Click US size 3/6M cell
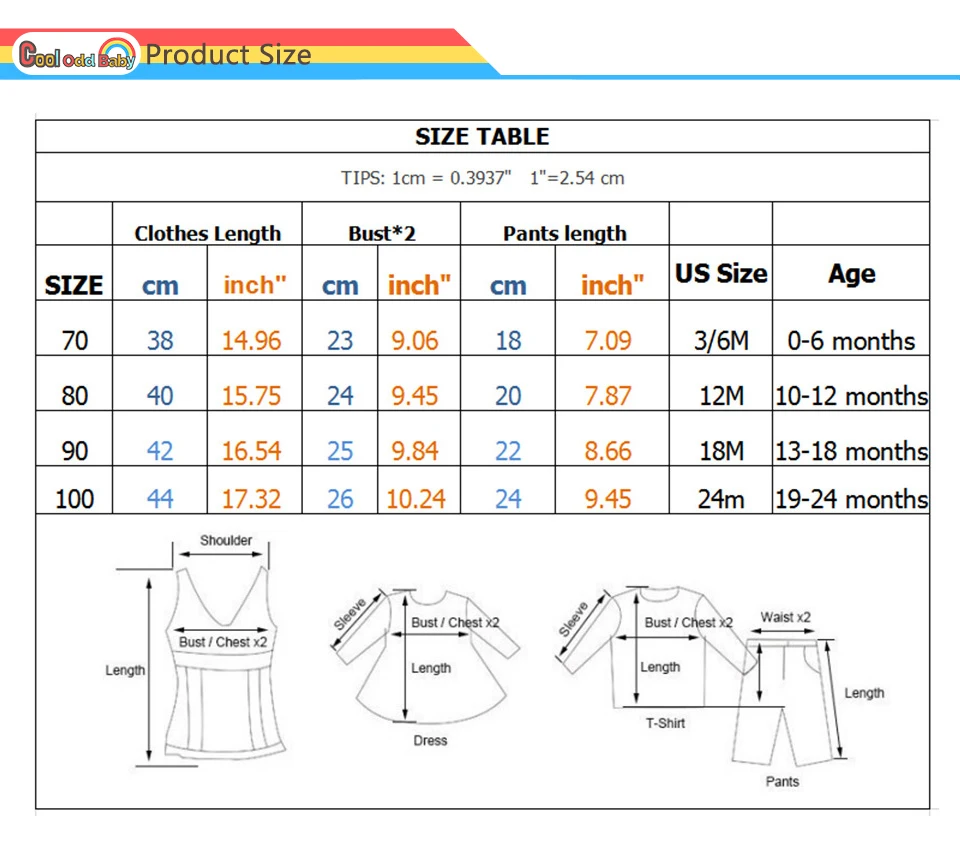The image size is (960, 852). coord(721,340)
